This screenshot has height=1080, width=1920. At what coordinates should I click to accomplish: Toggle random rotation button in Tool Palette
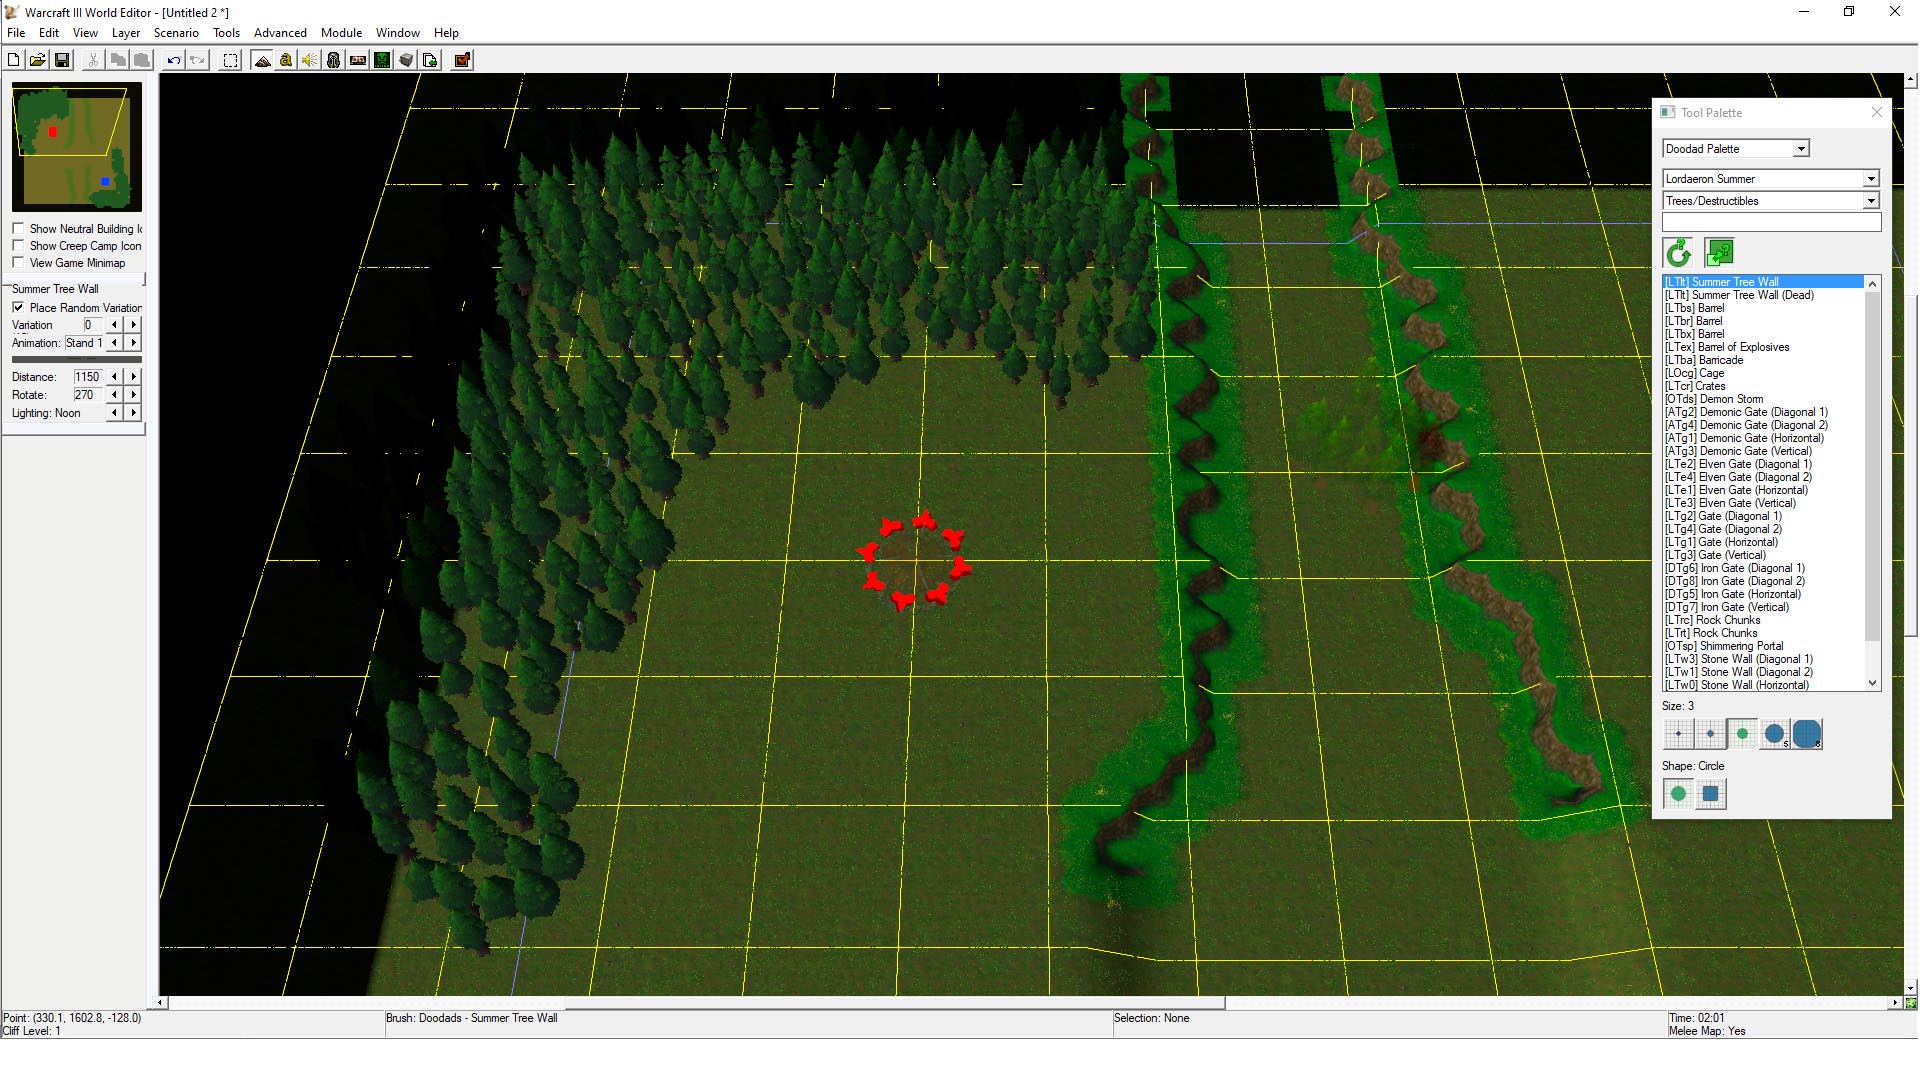tap(1678, 252)
